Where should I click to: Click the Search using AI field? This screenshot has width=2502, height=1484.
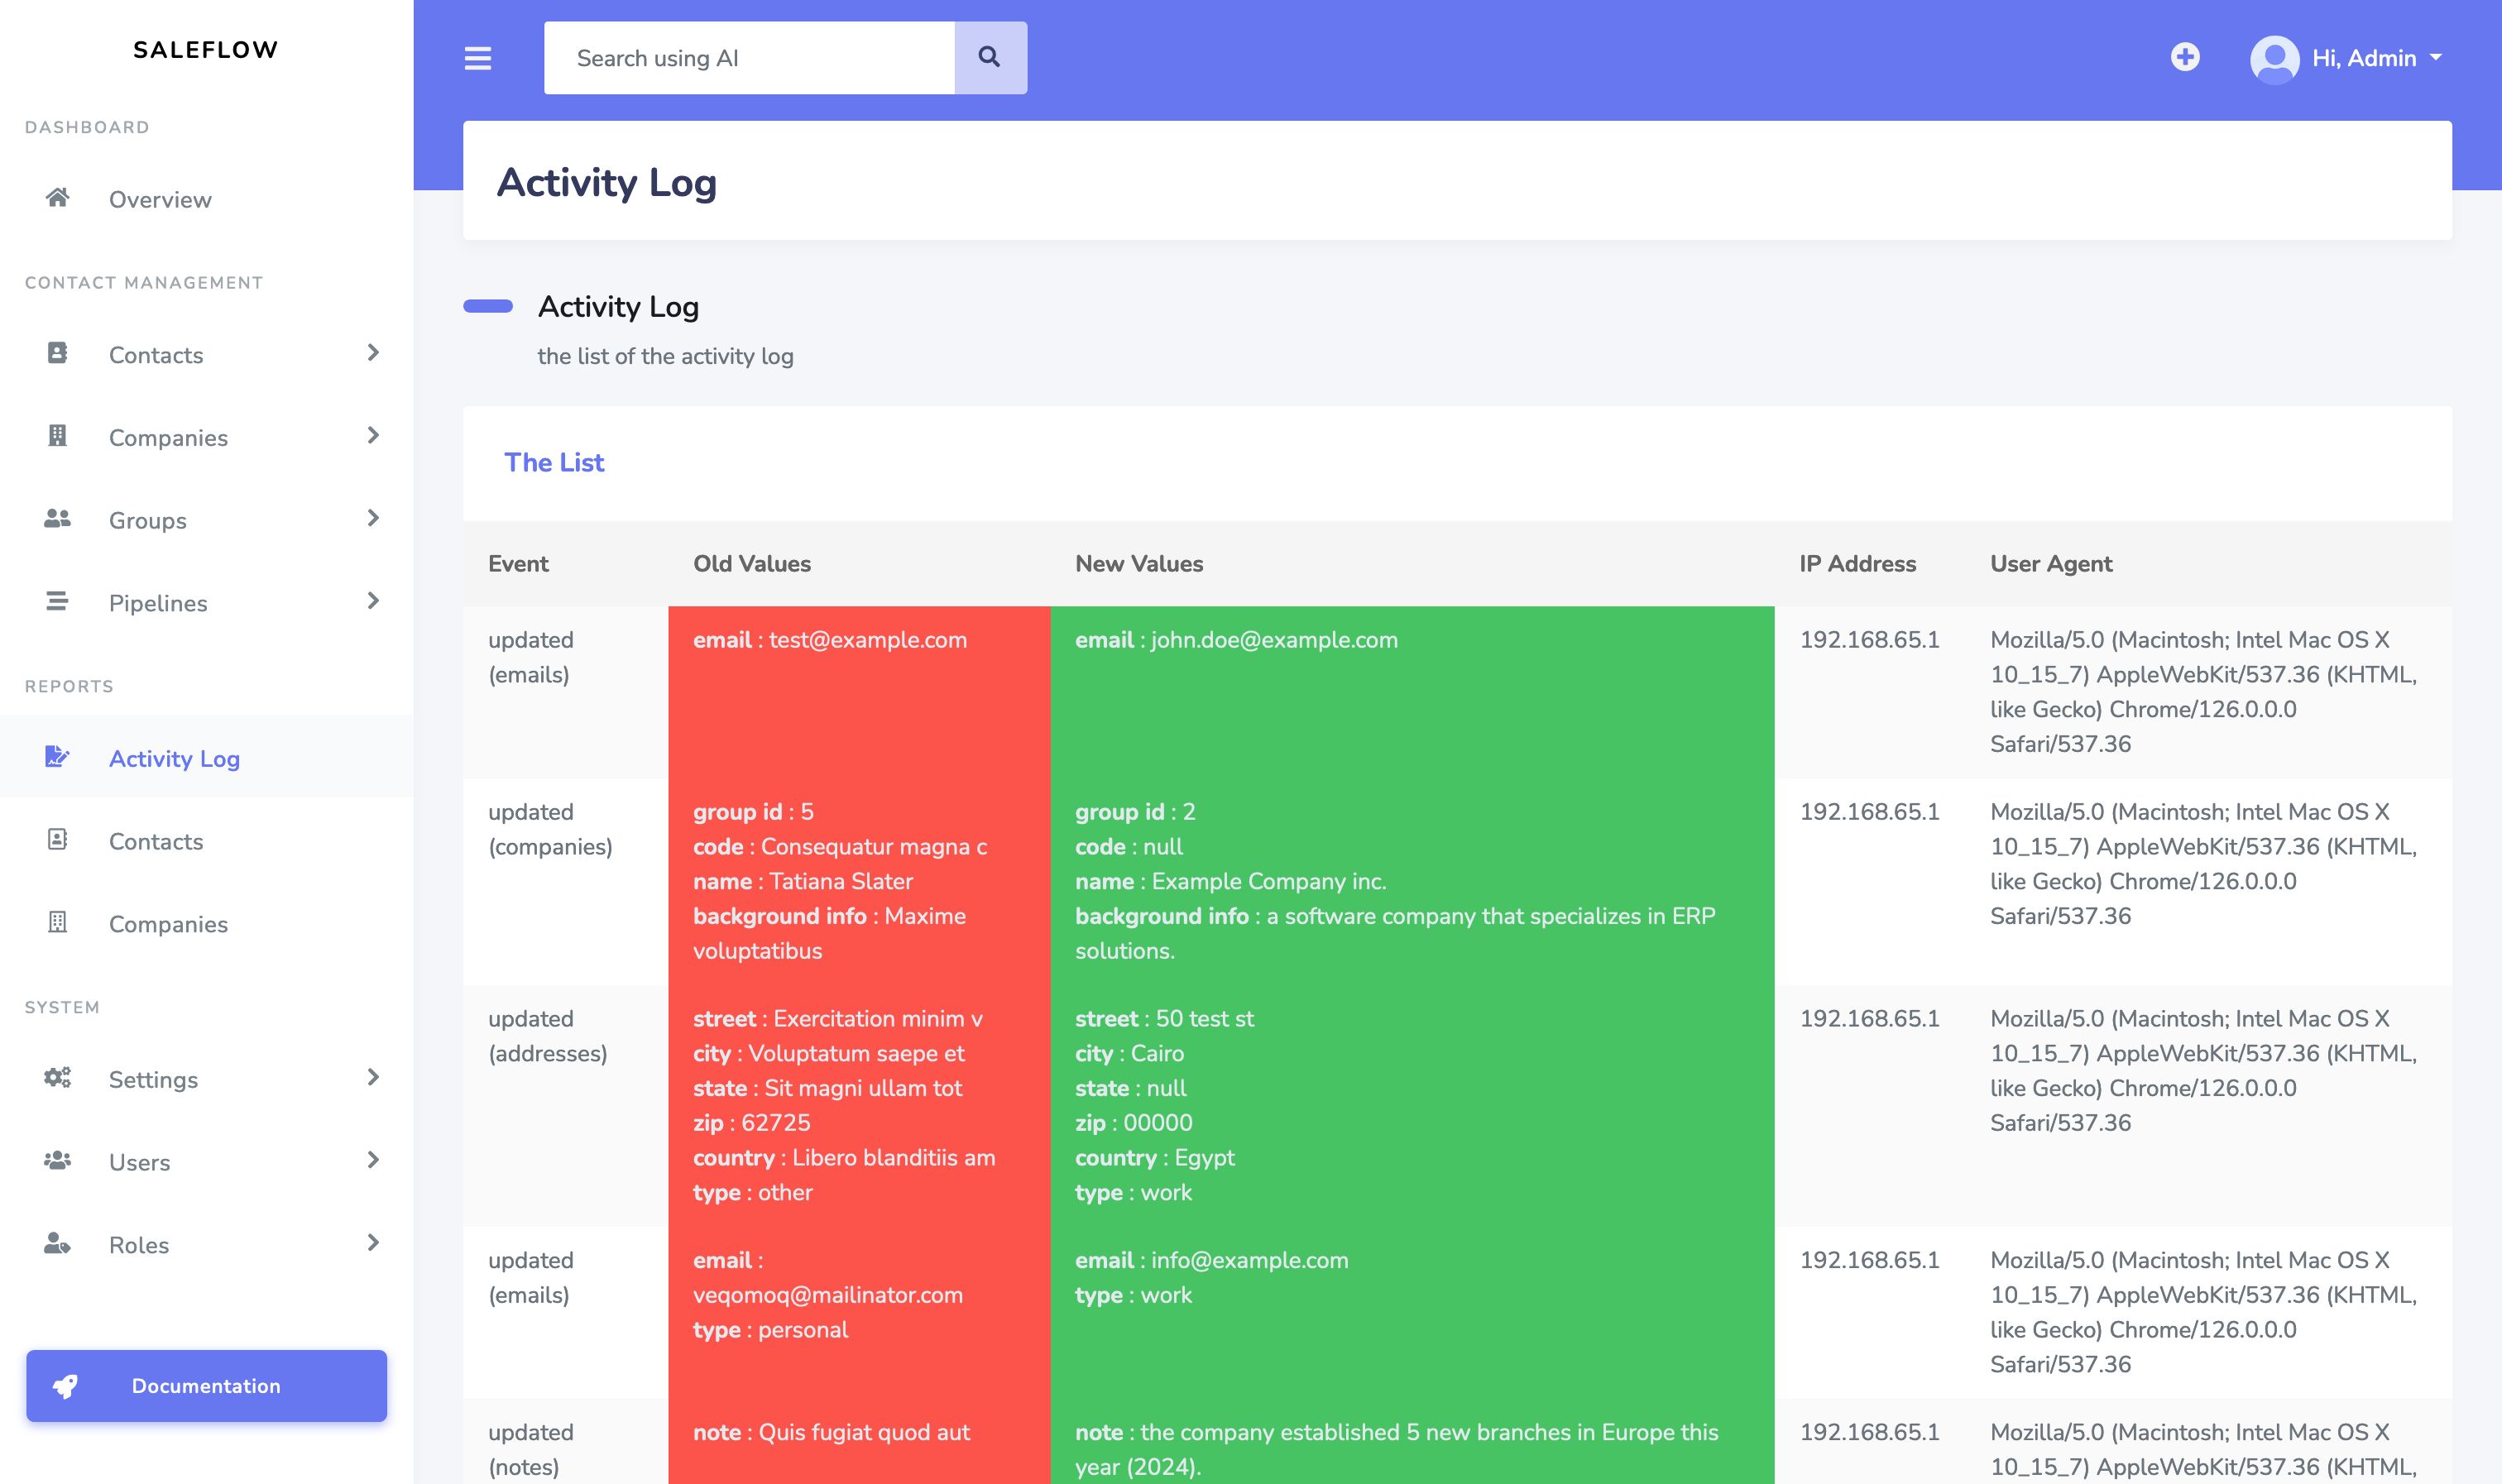click(749, 58)
